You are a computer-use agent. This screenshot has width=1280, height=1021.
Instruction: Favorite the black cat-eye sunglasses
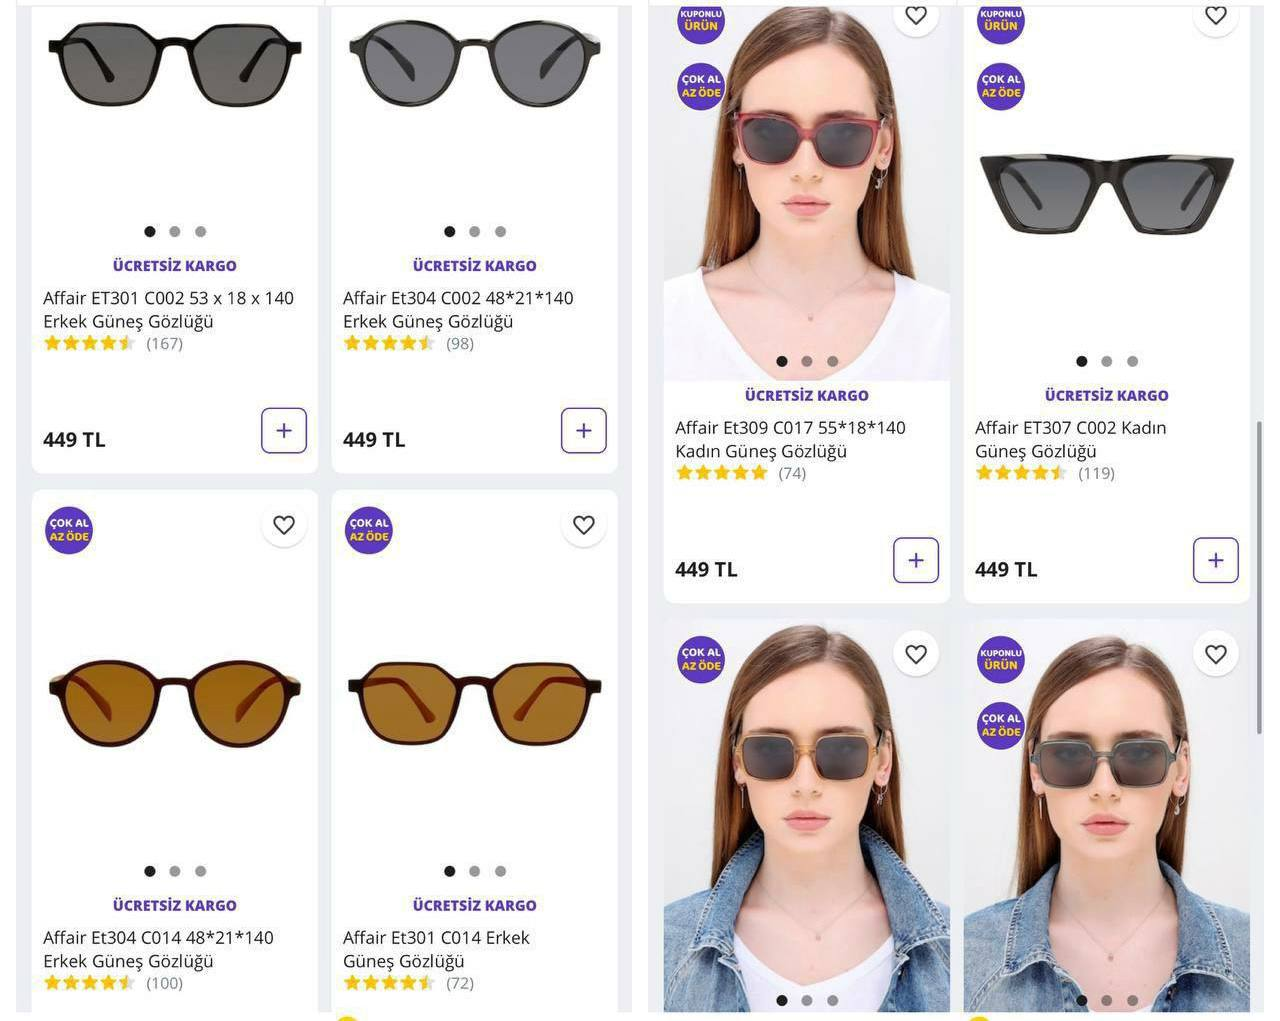point(1216,15)
